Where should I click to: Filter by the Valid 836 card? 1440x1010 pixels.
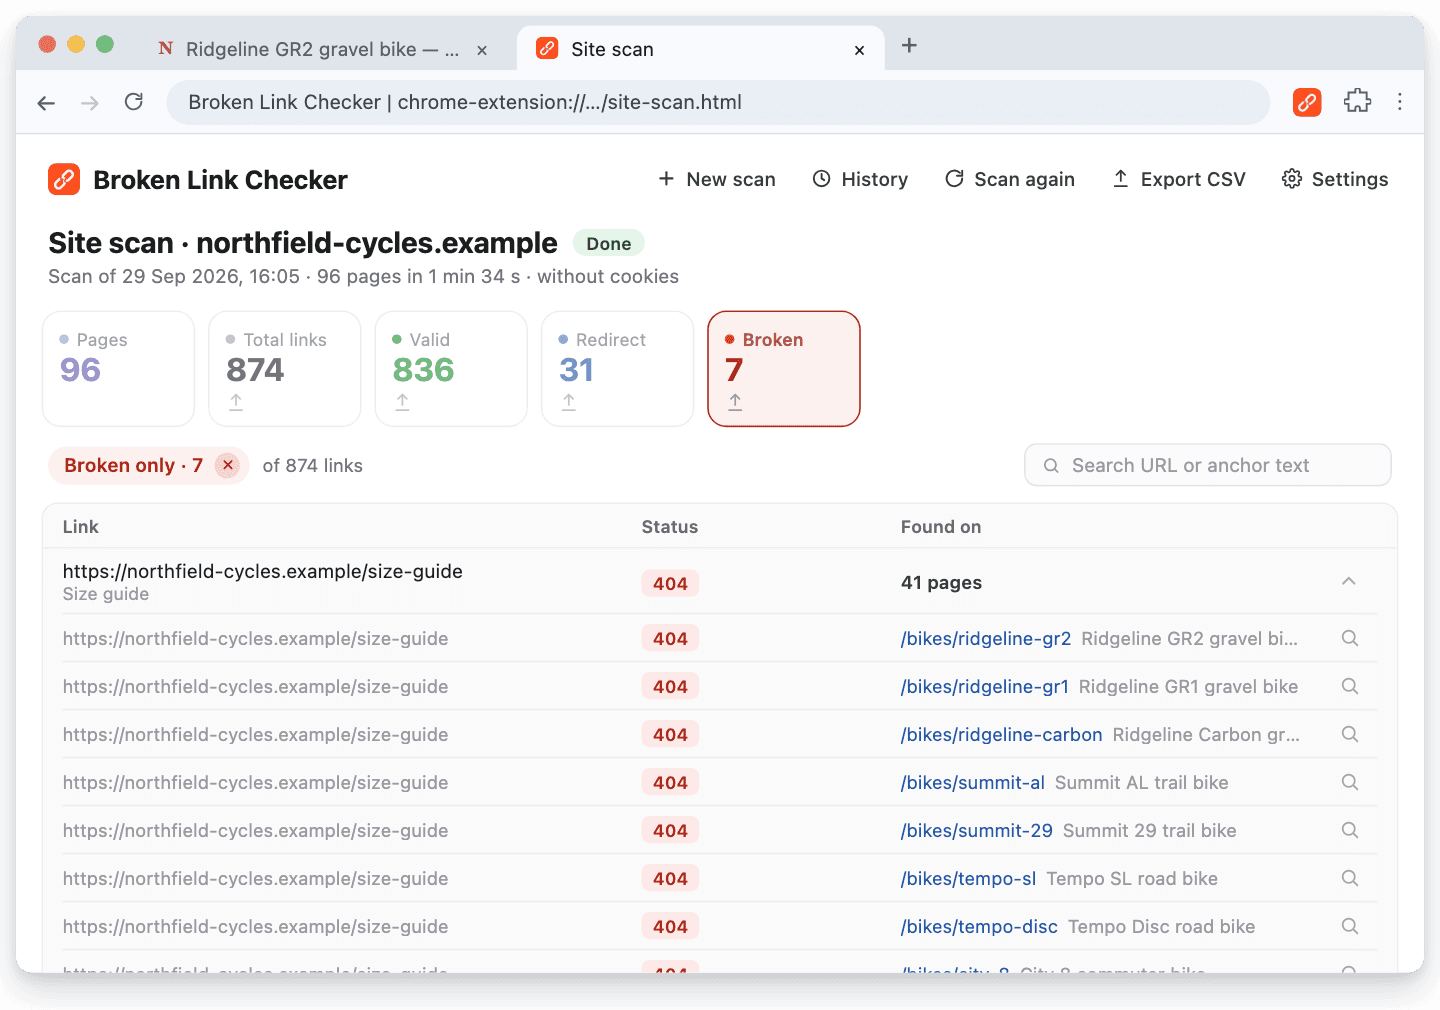451,369
